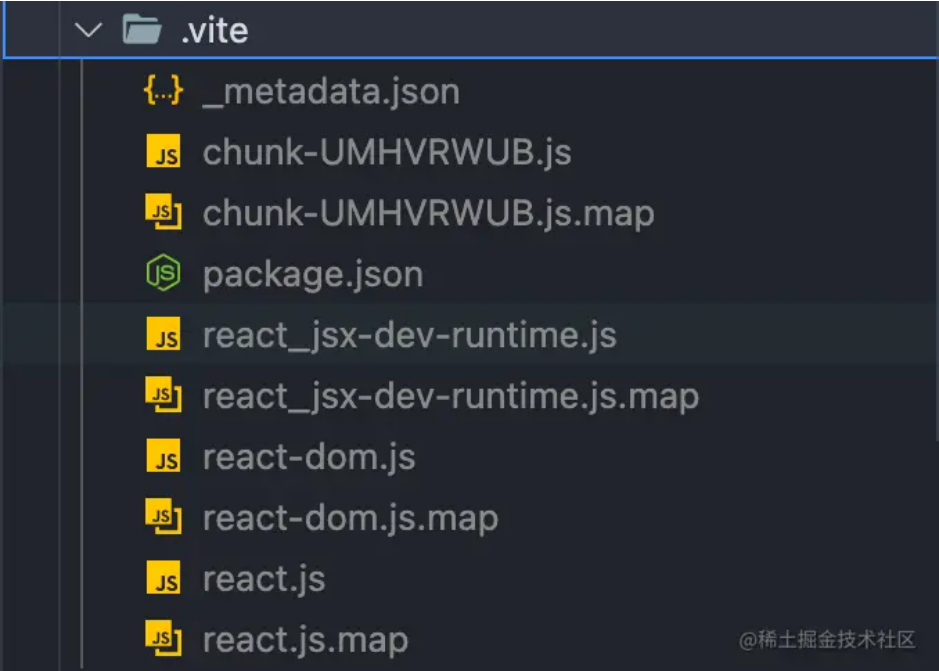Select the .vite folder name
The width and height of the screenshot is (939, 671).
coord(214,31)
